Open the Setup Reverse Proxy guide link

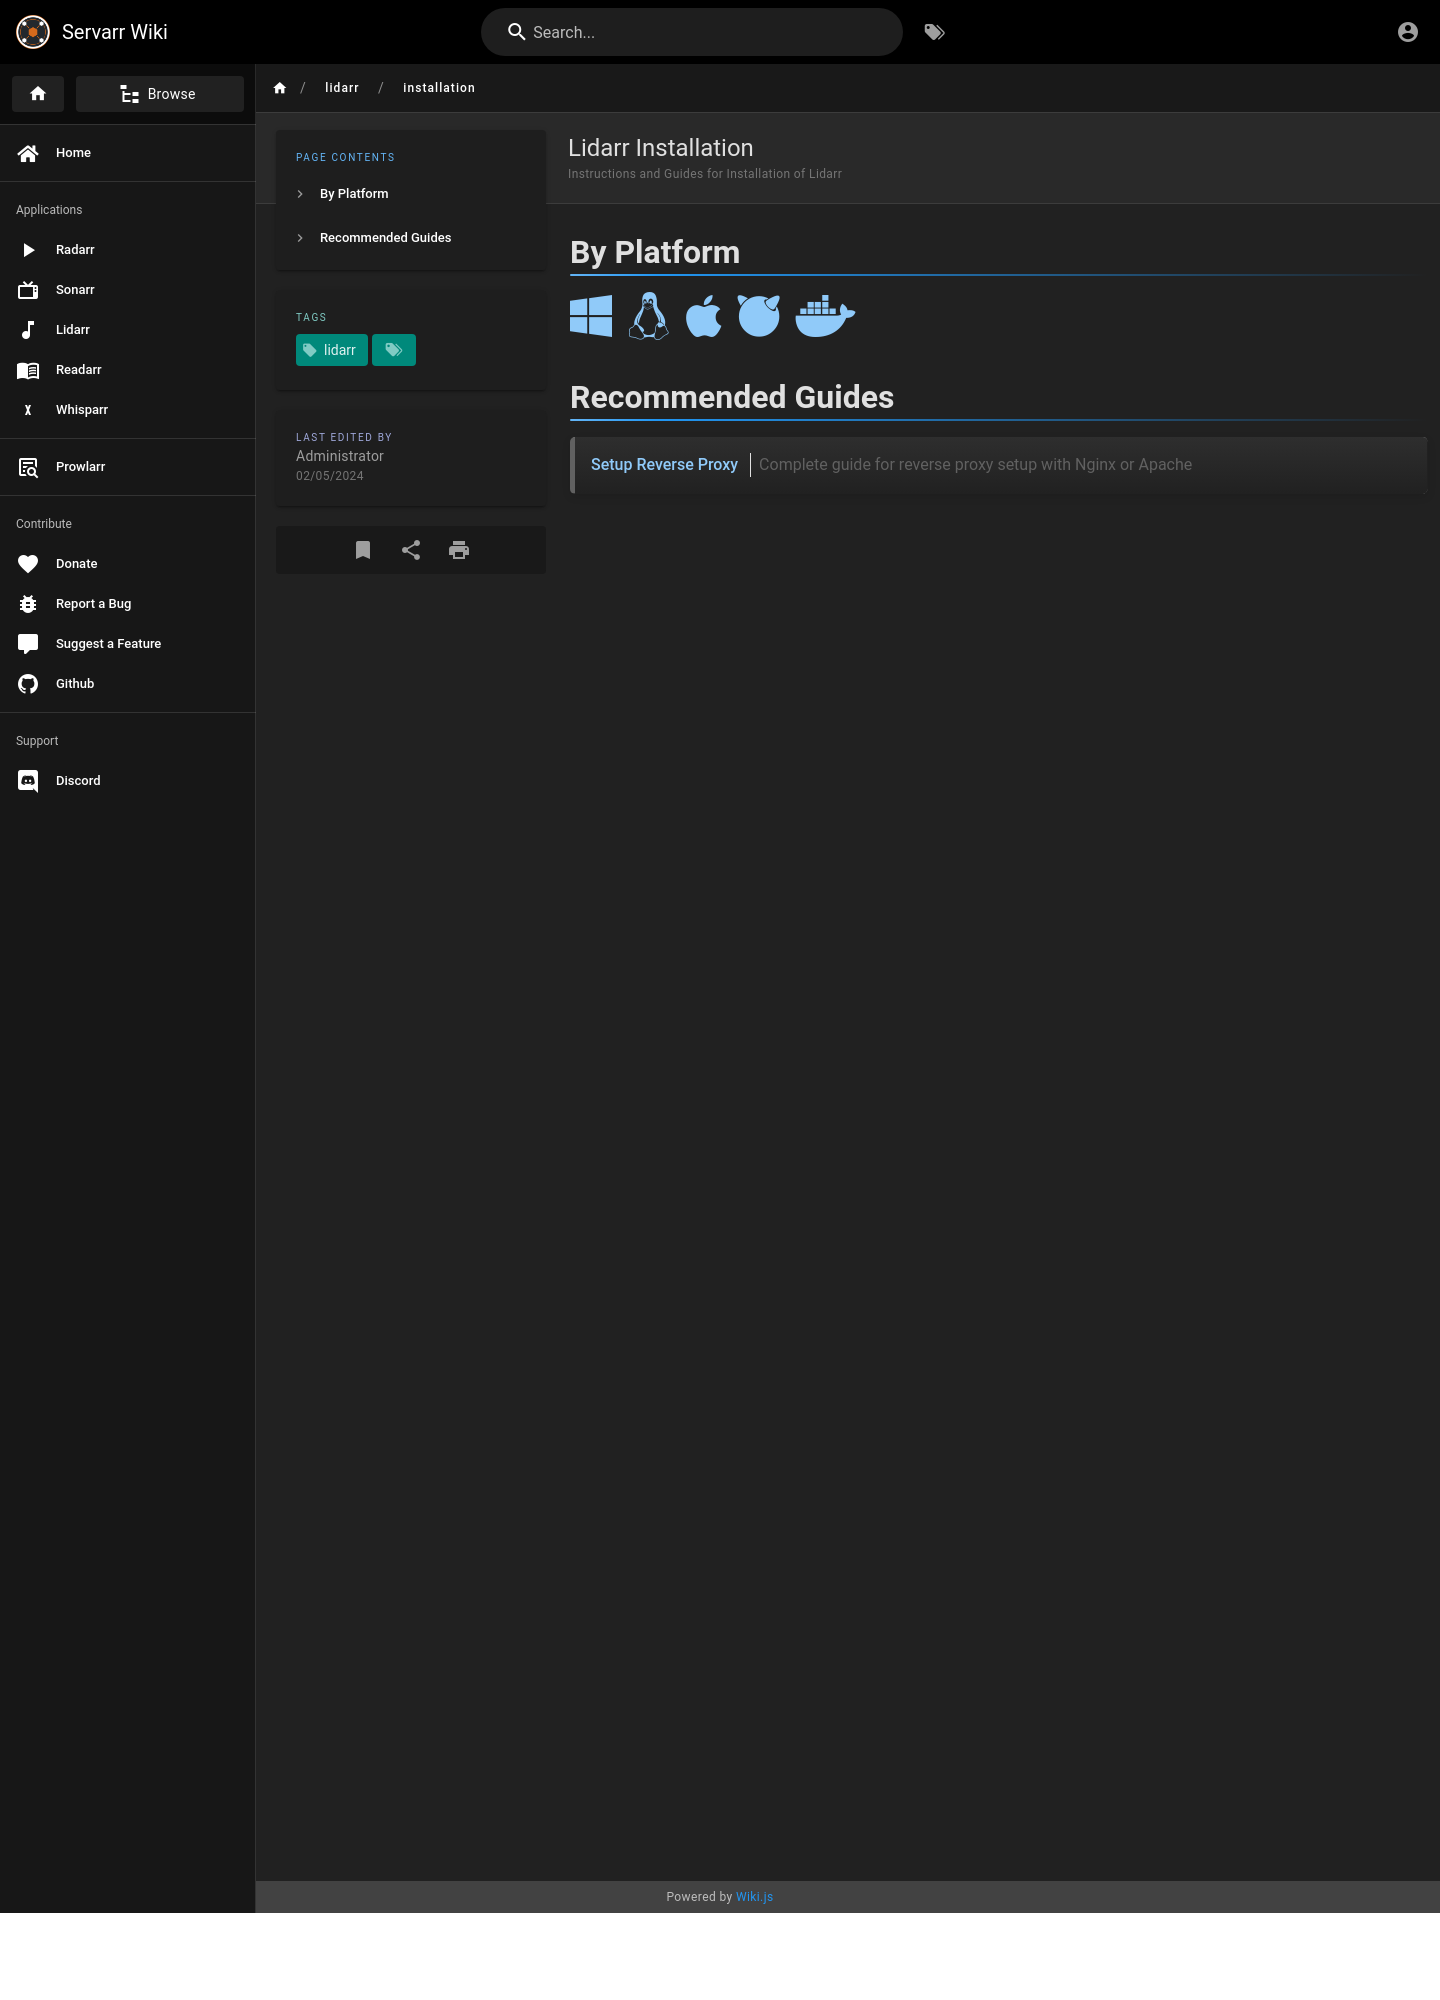point(664,464)
